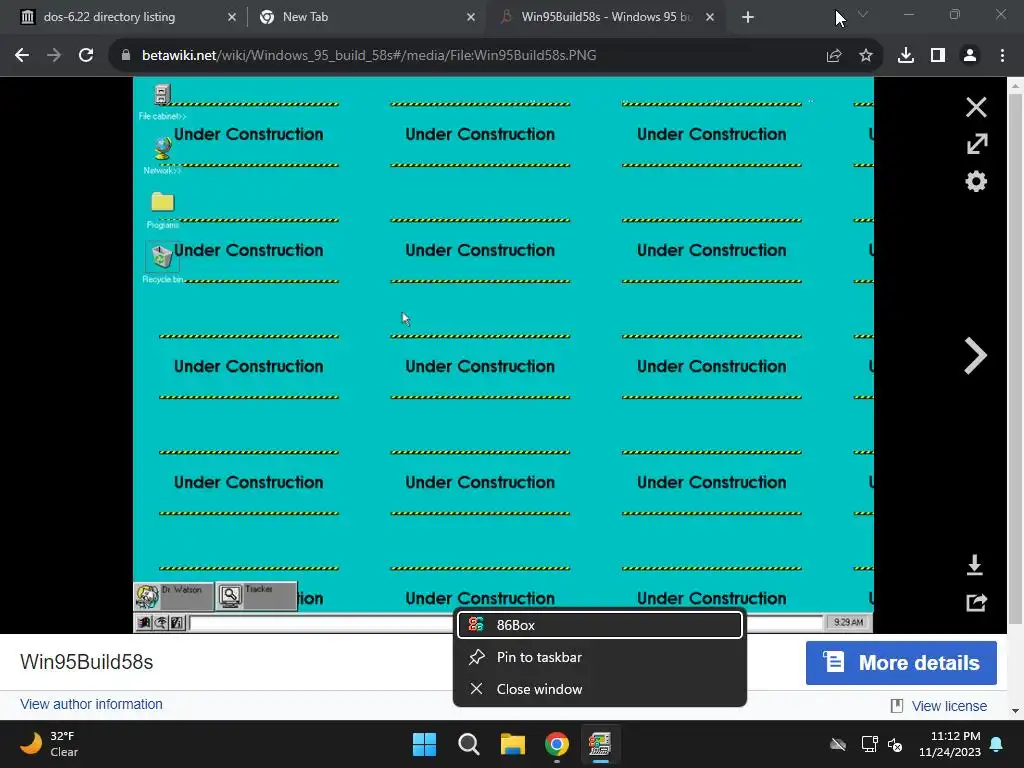Screen dimensions: 1024x768
Task: Reload the current page
Action: [x=86, y=56]
